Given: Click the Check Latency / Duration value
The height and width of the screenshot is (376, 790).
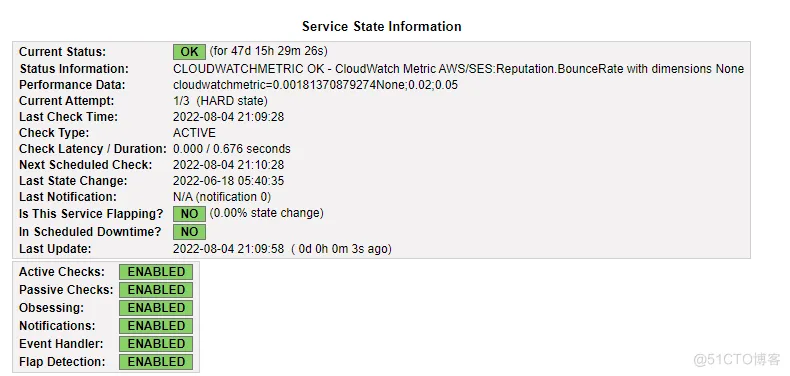Looking at the screenshot, I should 232,149.
